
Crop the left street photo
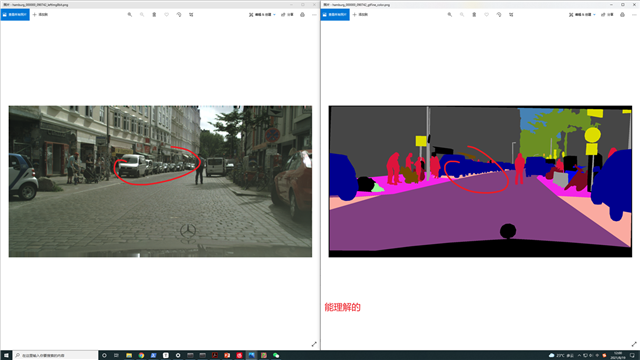191,15
